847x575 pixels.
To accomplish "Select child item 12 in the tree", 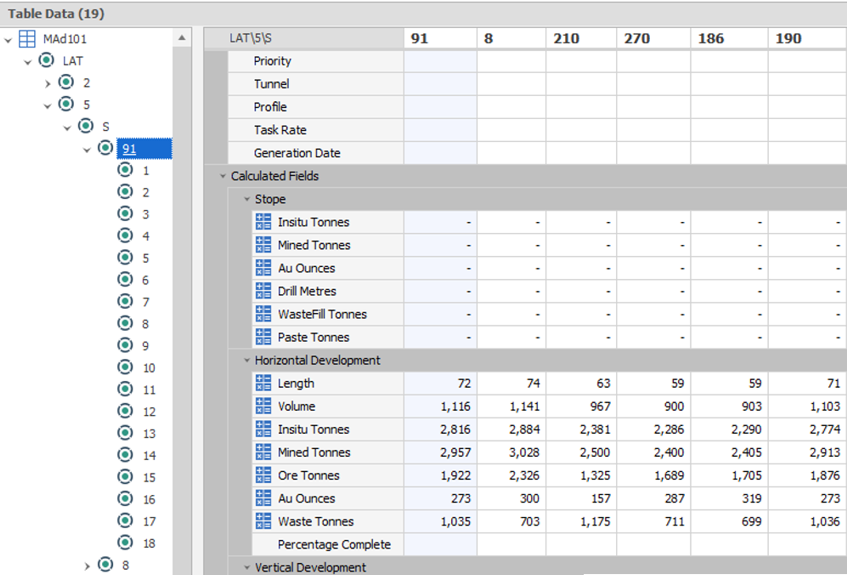I will click(149, 412).
